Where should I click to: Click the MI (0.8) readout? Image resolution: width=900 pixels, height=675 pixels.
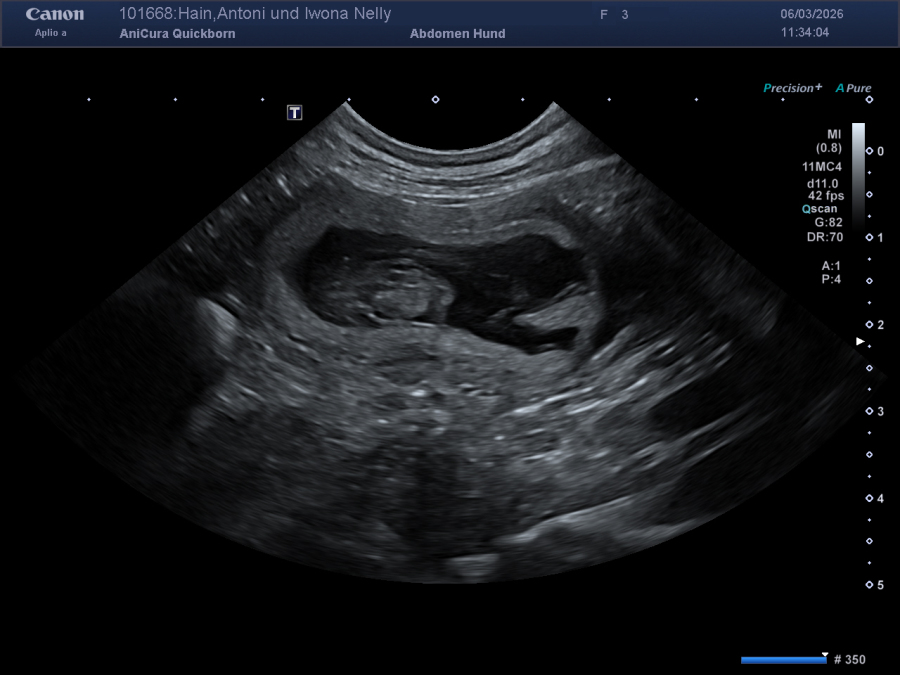click(x=828, y=141)
